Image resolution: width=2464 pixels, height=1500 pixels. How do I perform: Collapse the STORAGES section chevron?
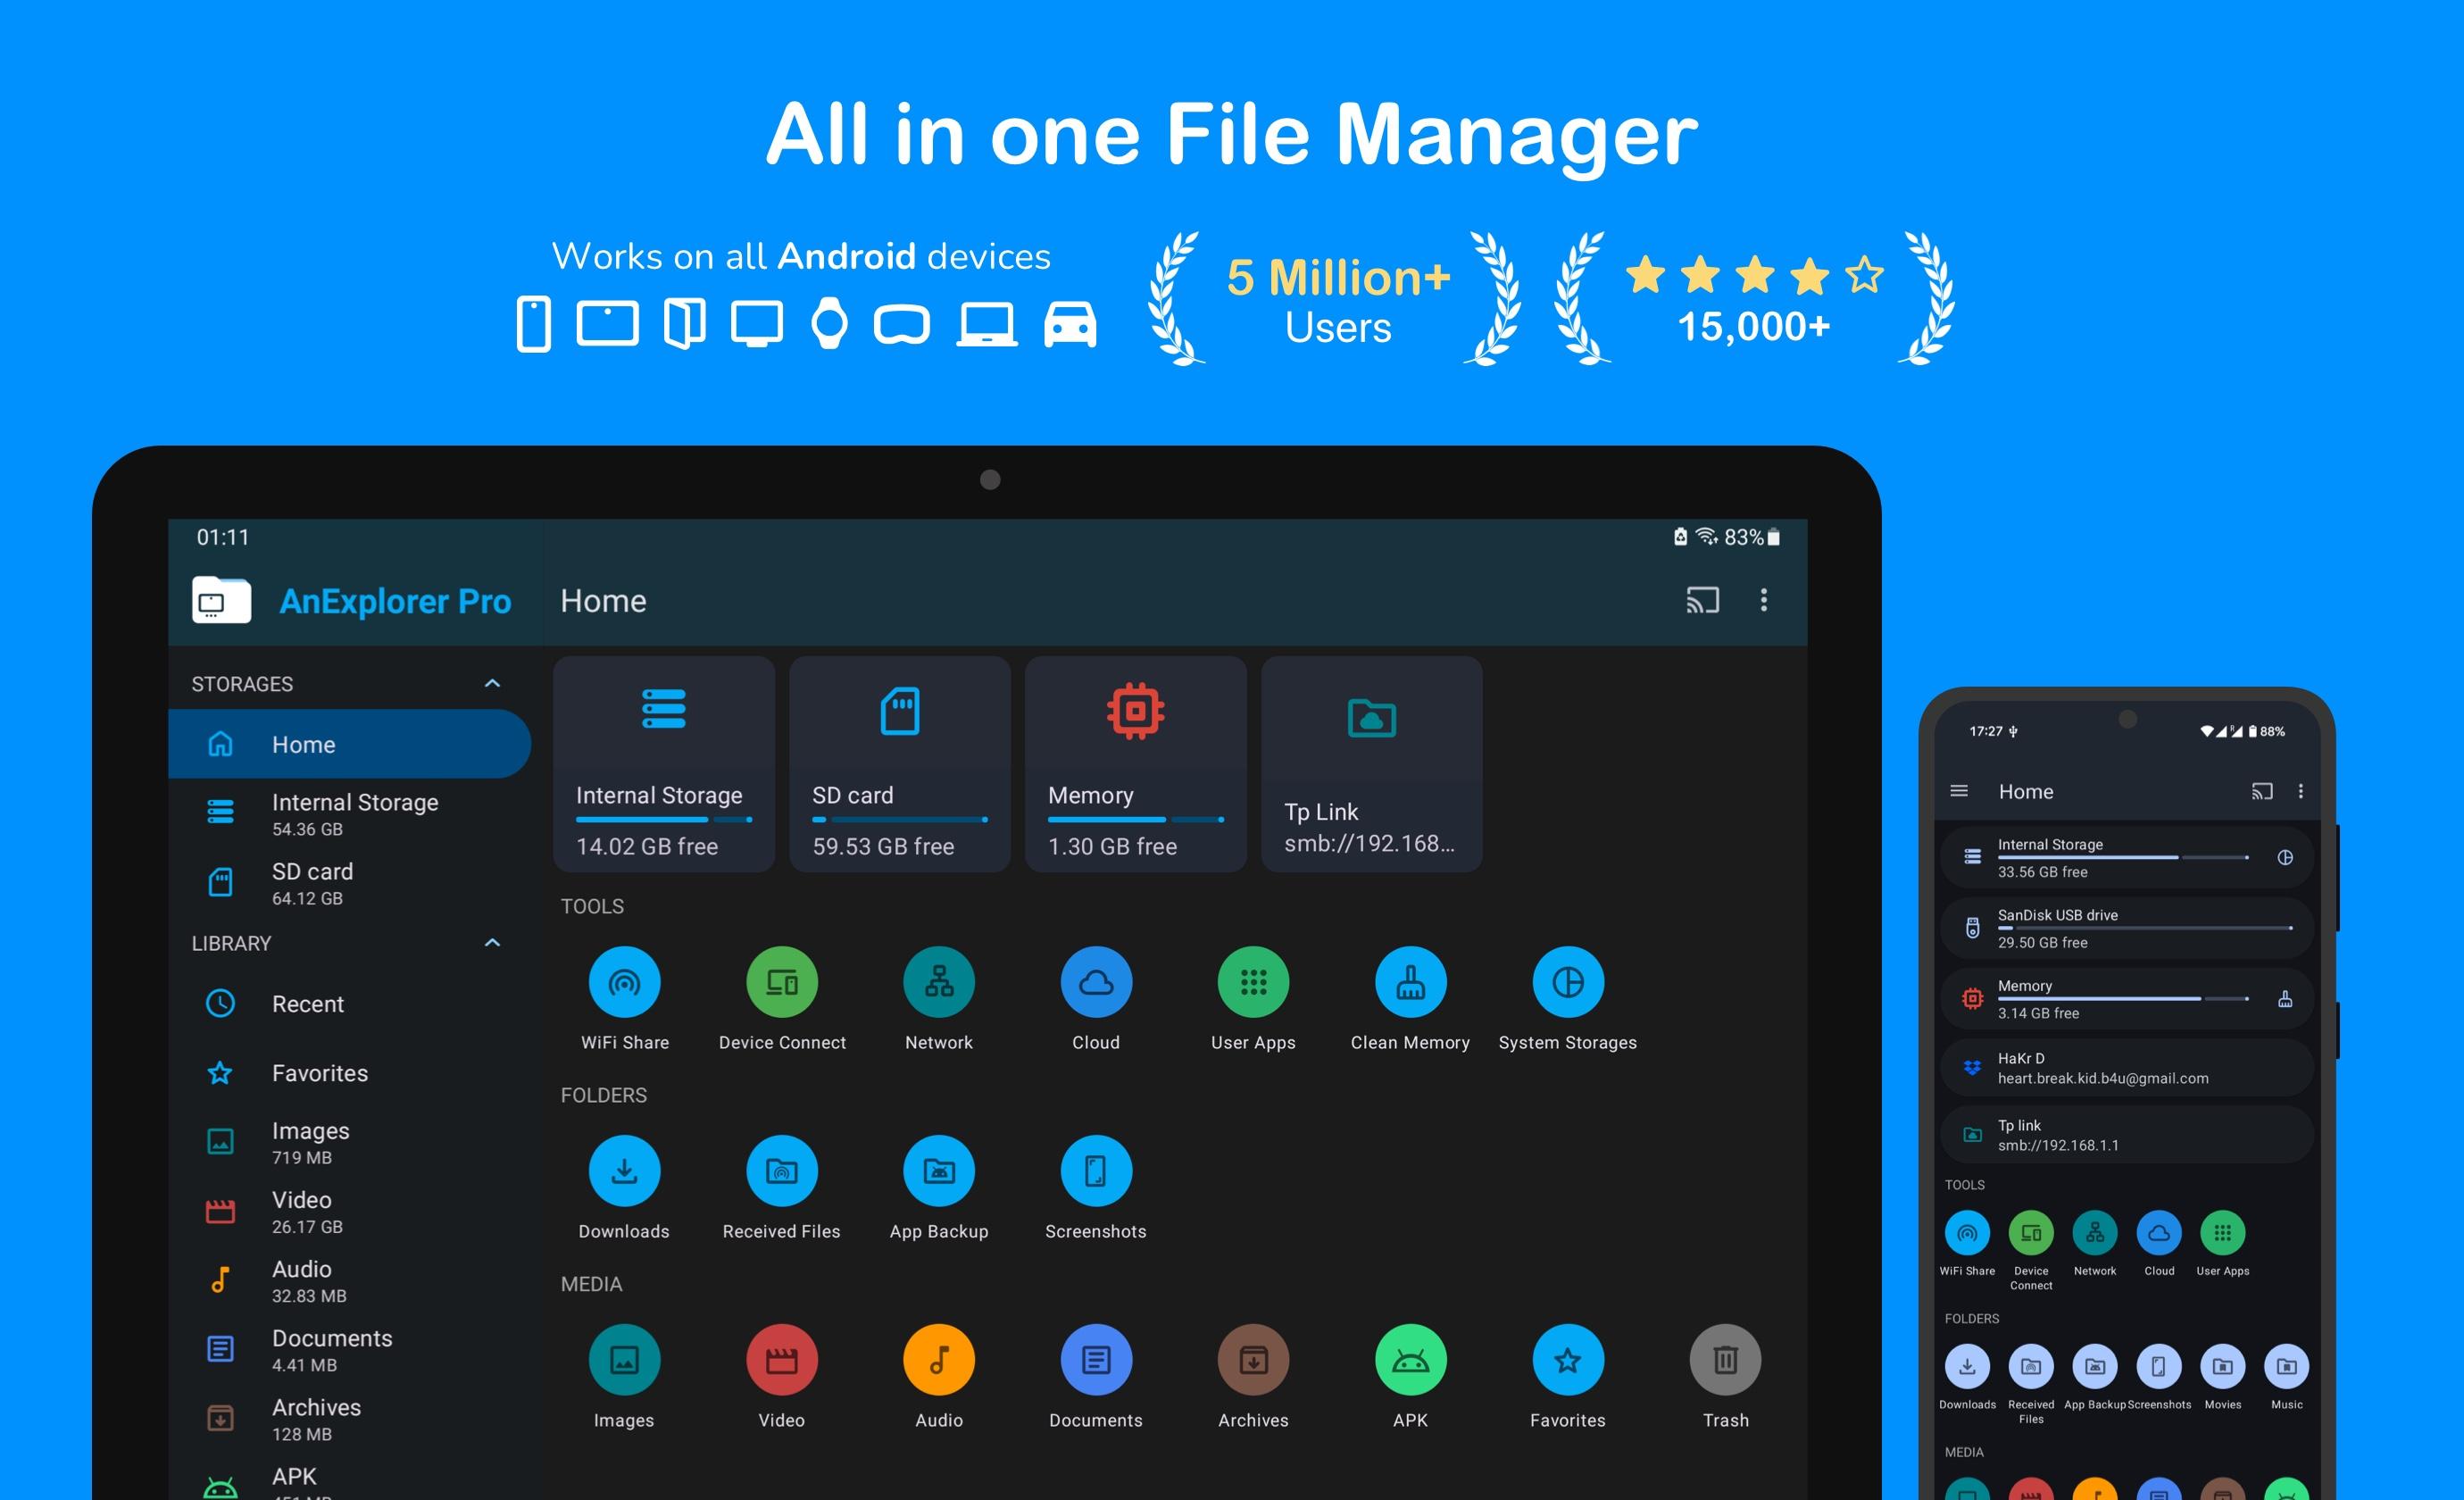coord(492,684)
